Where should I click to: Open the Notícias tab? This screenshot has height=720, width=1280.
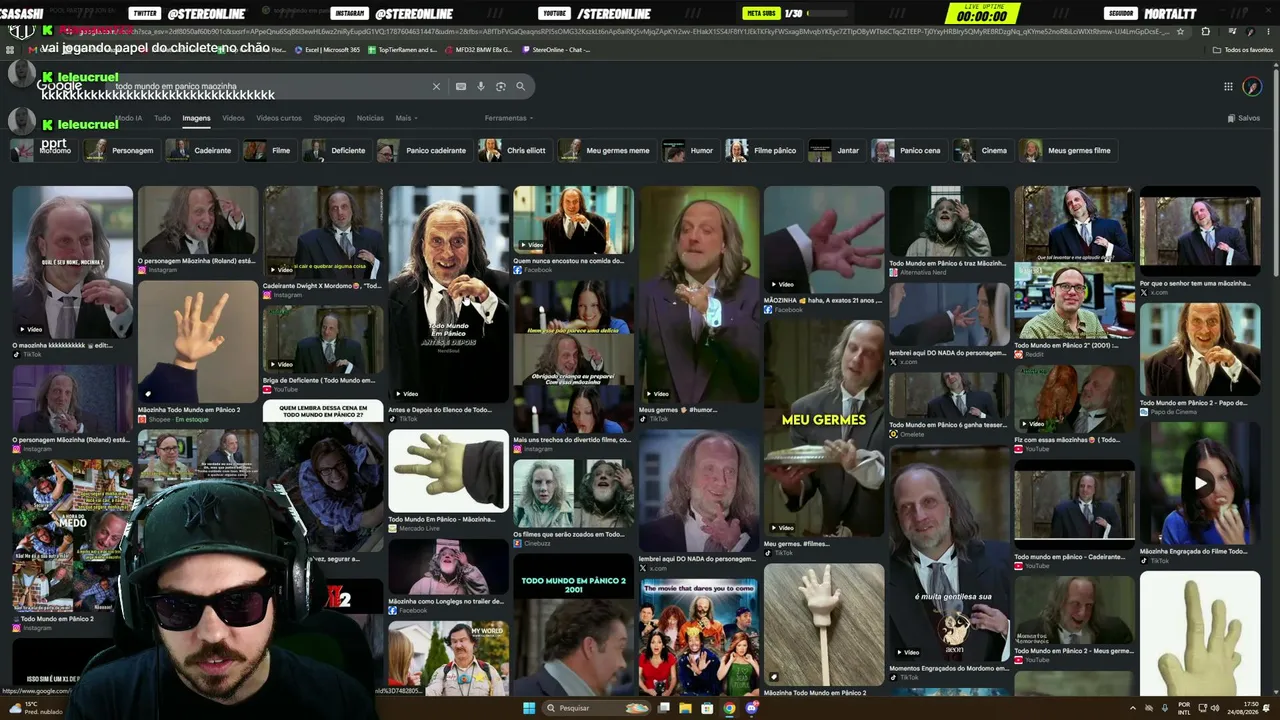point(370,118)
